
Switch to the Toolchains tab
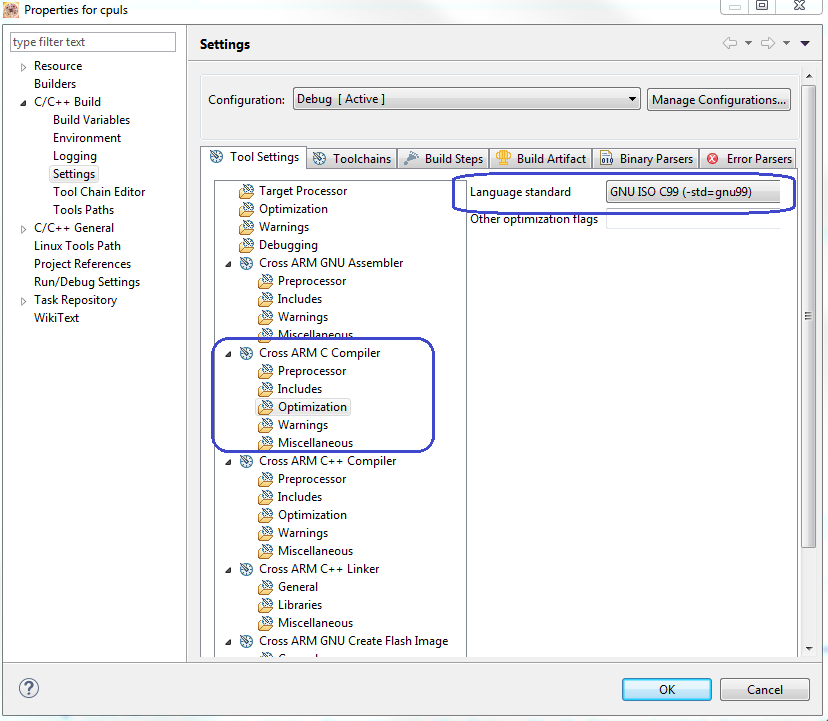(x=352, y=158)
